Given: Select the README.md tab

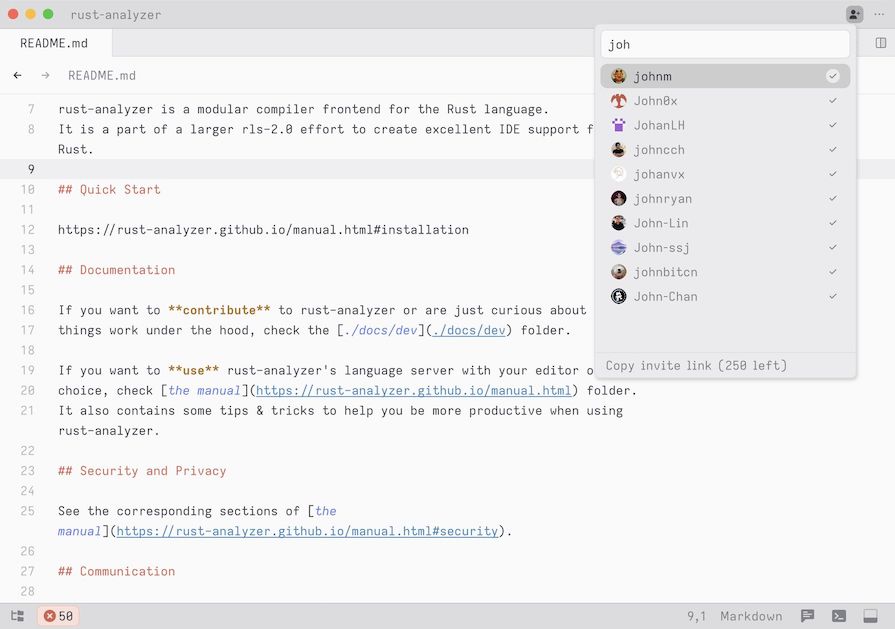Looking at the screenshot, I should tap(55, 43).
